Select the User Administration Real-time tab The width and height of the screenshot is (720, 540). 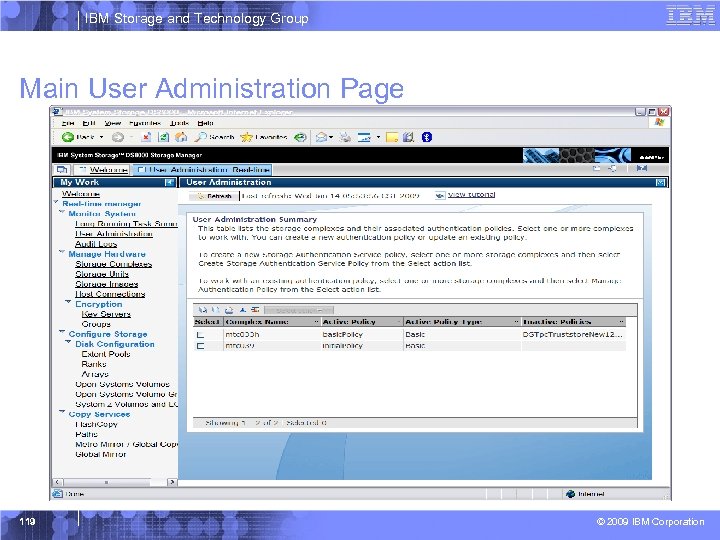tap(202, 170)
